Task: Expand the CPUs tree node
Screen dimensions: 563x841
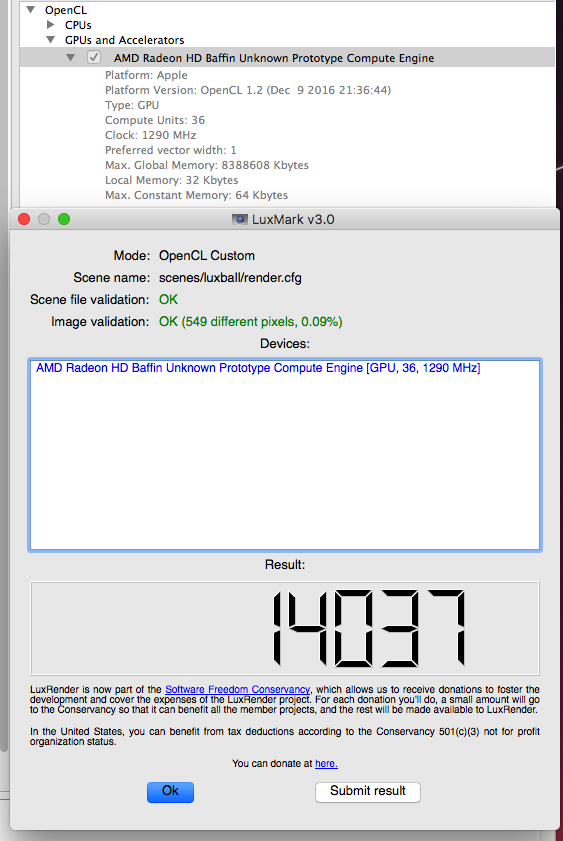Action: coord(50,25)
